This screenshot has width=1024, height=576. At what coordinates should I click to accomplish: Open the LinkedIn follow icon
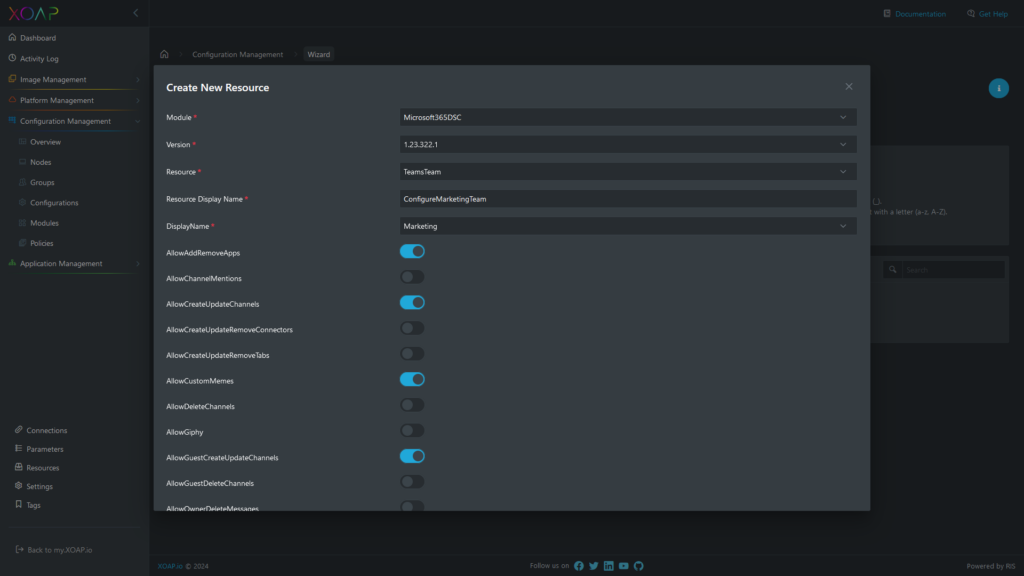point(609,566)
